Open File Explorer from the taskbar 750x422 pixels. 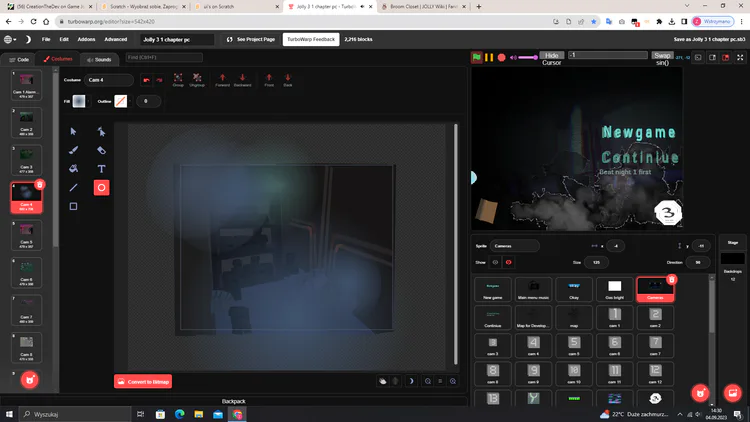tap(199, 414)
